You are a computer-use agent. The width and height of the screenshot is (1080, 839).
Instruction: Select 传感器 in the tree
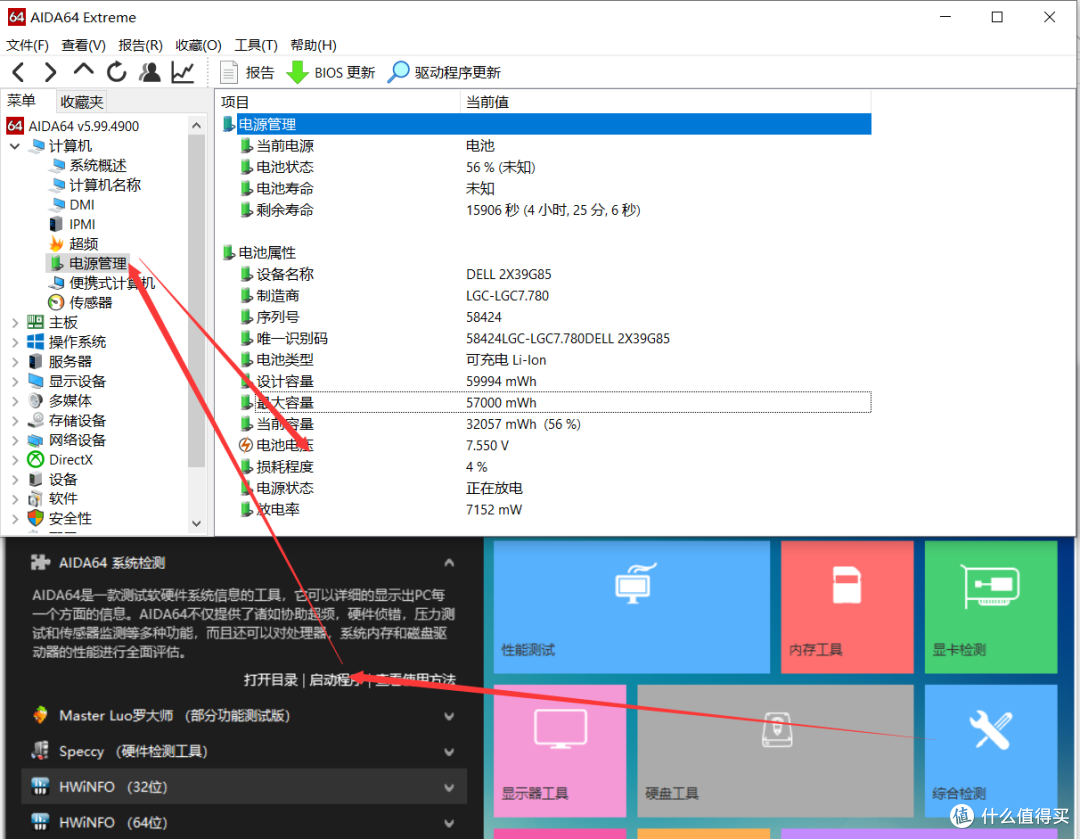click(x=90, y=303)
